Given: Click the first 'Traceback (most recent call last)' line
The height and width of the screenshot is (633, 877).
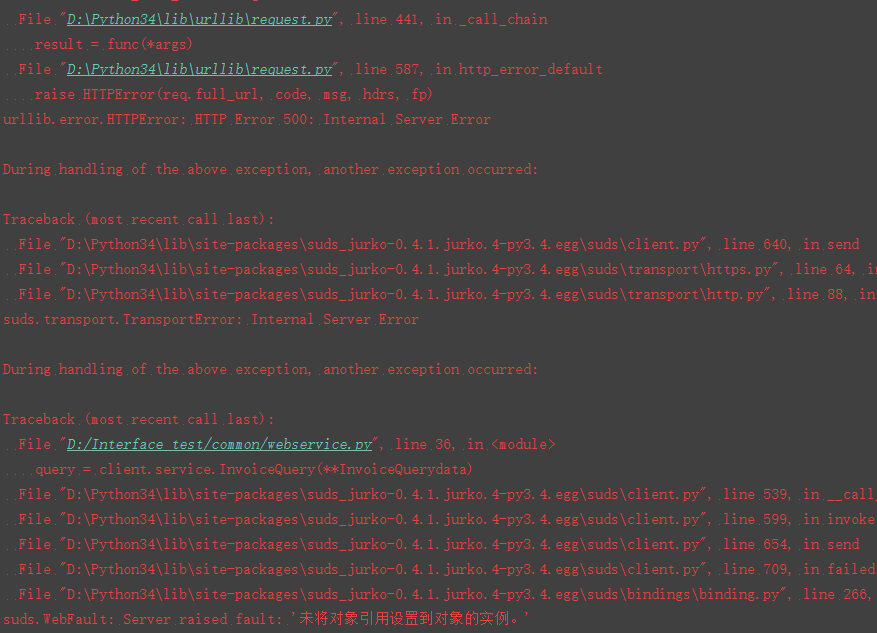Looking at the screenshot, I should [139, 220].
